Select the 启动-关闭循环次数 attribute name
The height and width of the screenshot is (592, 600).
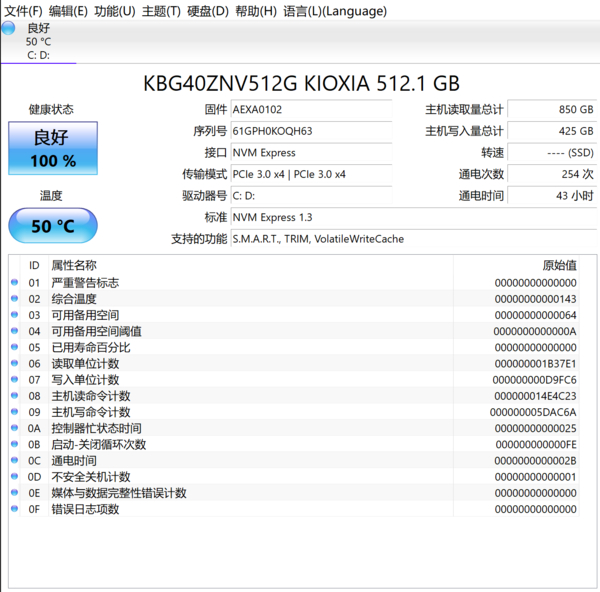click(x=99, y=444)
